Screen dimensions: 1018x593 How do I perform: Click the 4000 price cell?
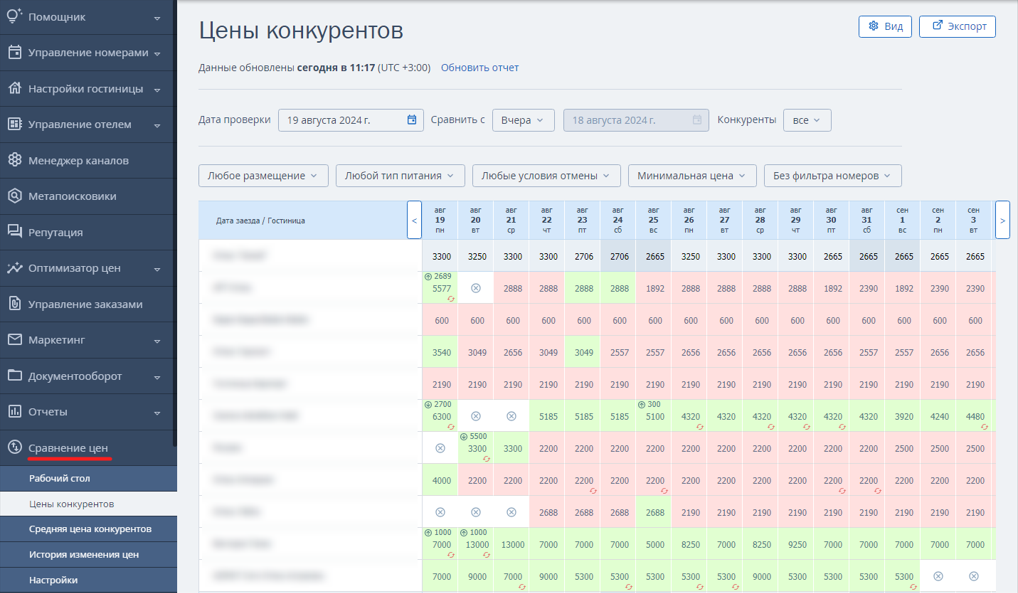(441, 481)
